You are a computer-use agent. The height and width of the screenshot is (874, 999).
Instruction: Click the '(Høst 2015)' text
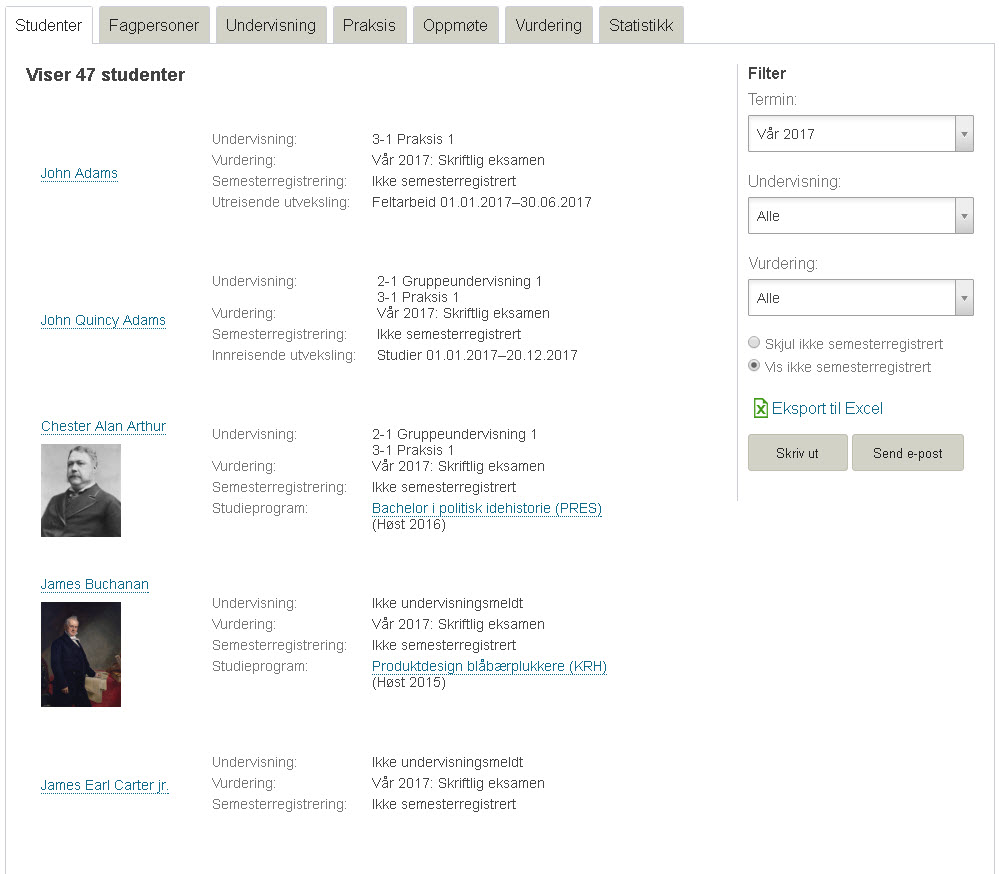click(x=409, y=682)
